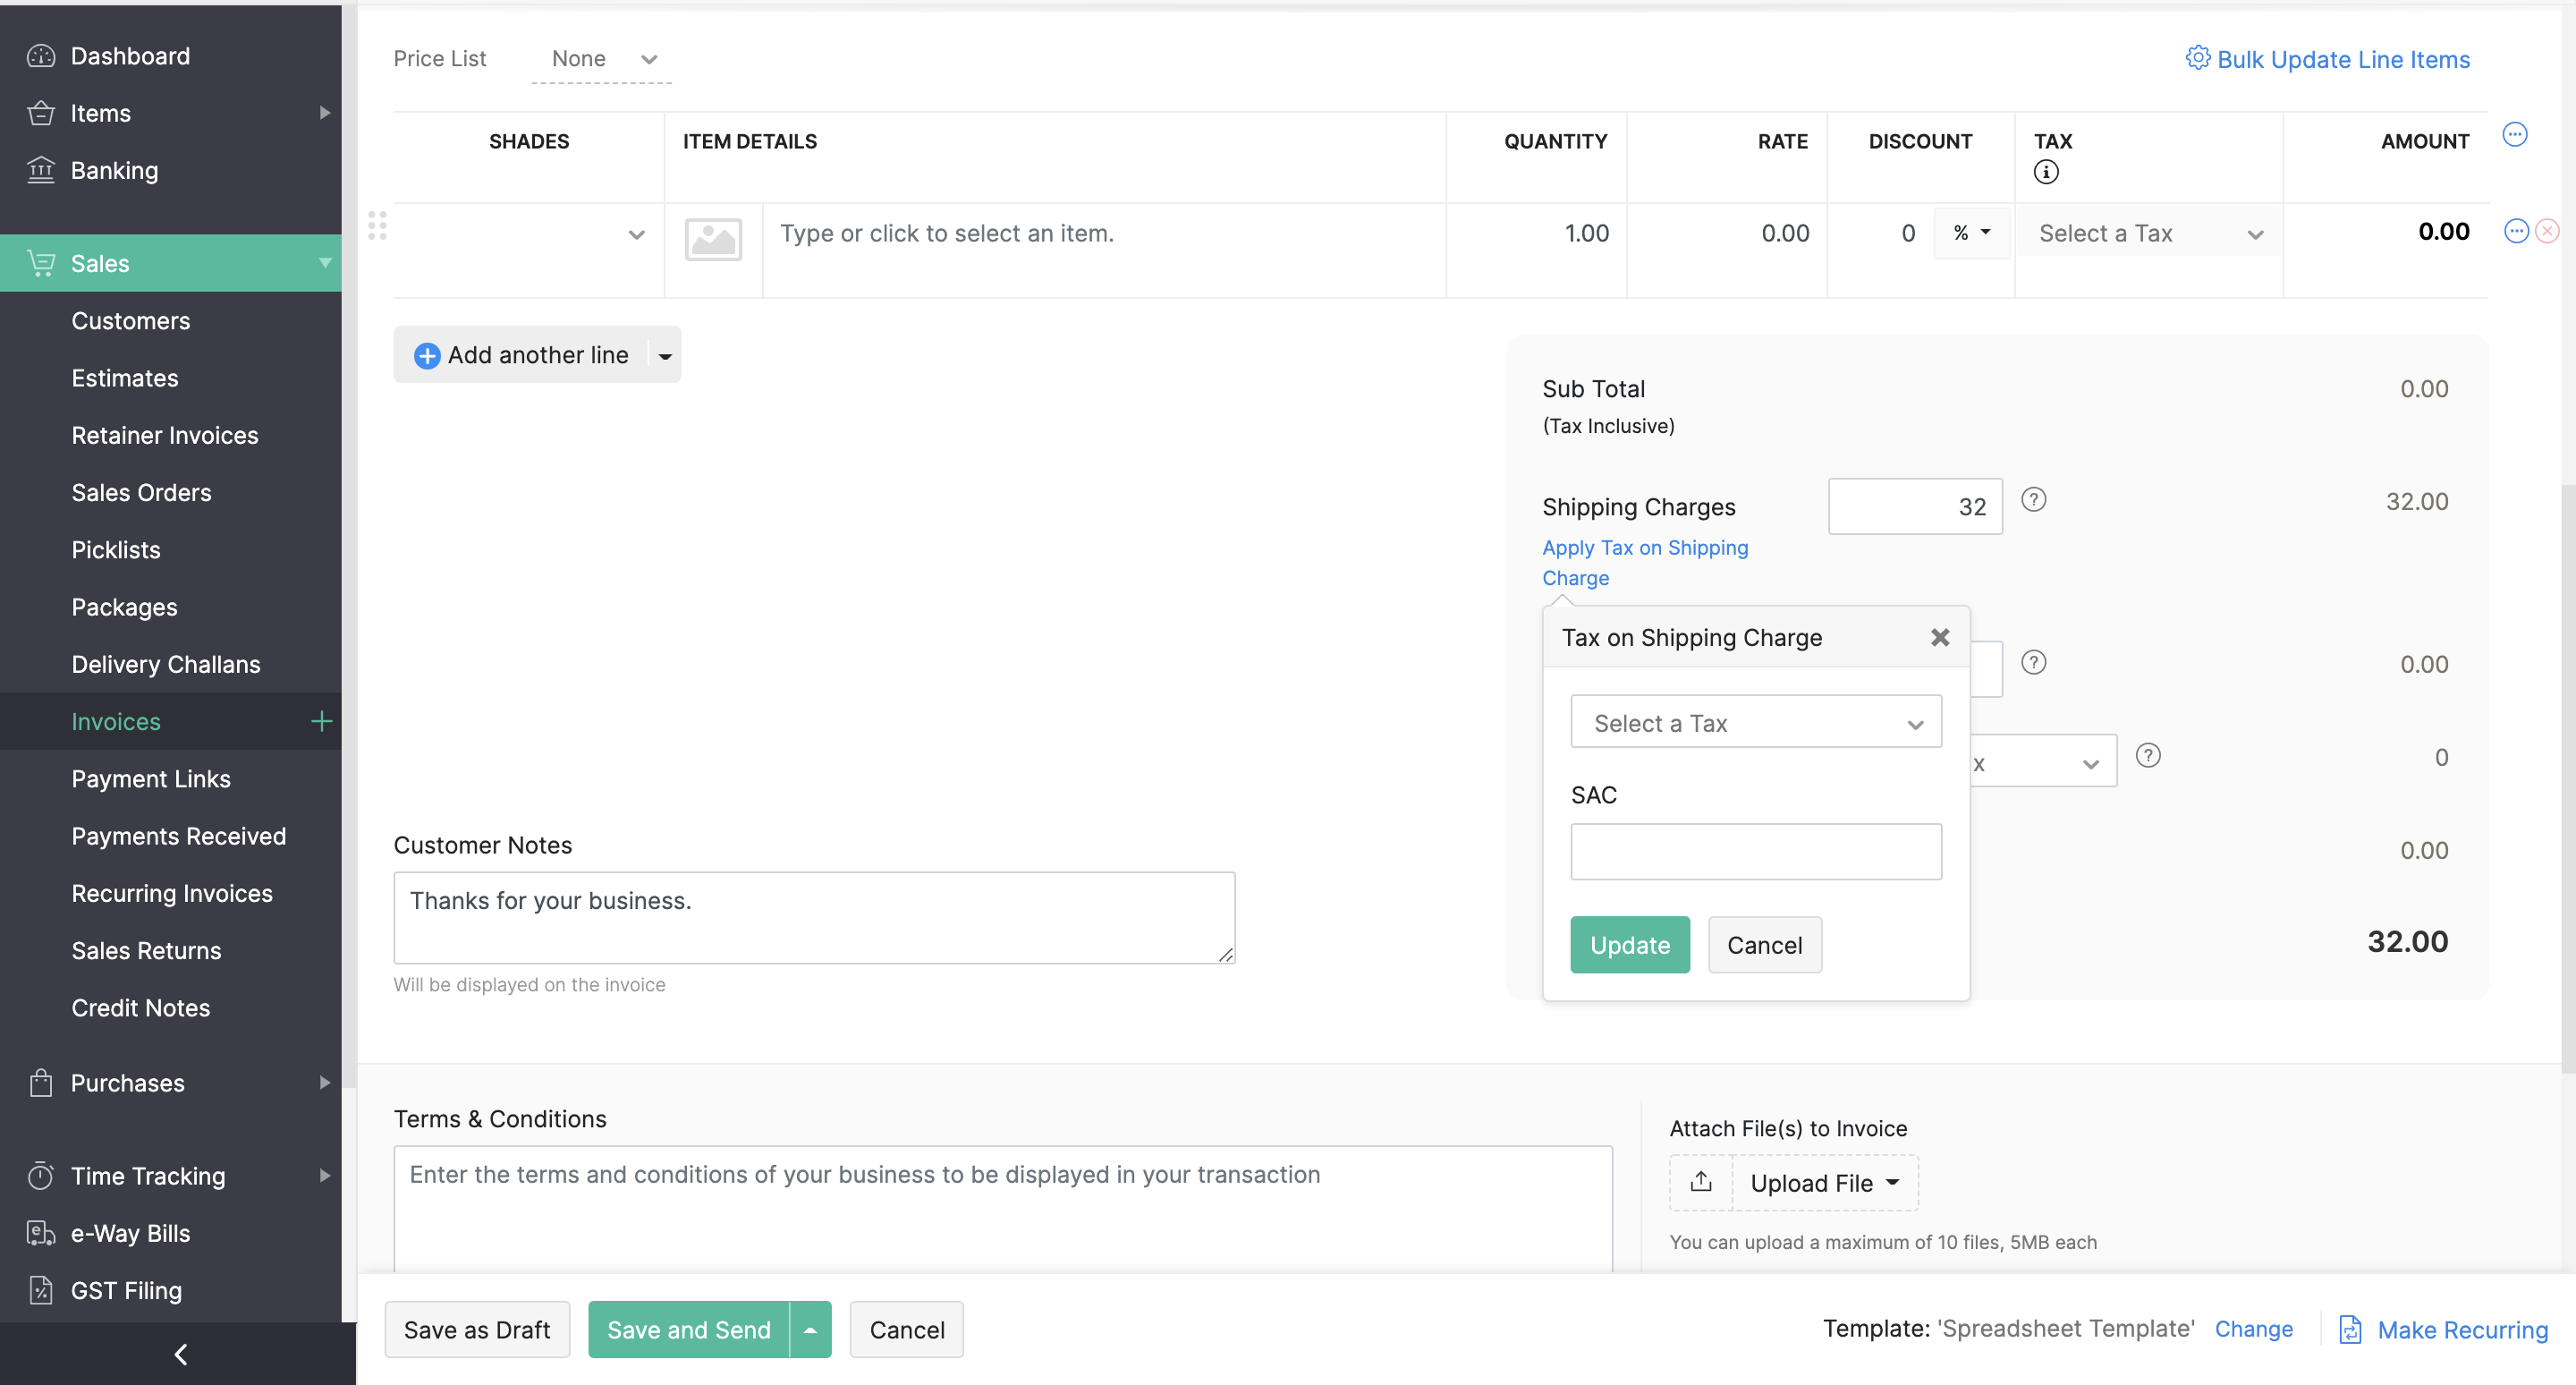Screen dimensions: 2576x1385
Task: Click the Shipping Charges help icon
Action: pyautogui.click(x=2033, y=499)
